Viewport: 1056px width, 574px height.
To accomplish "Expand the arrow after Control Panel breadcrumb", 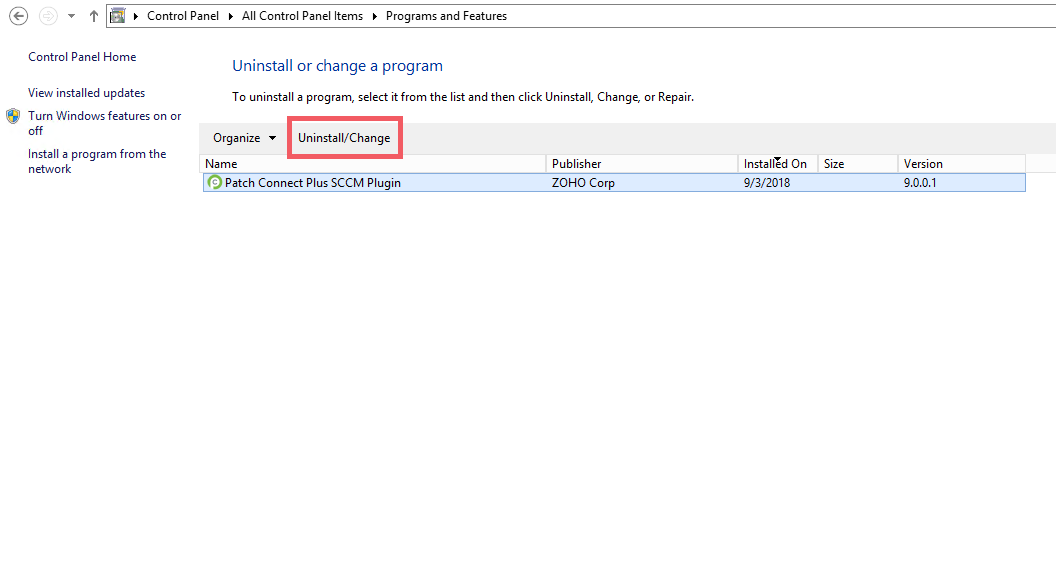I will (230, 16).
